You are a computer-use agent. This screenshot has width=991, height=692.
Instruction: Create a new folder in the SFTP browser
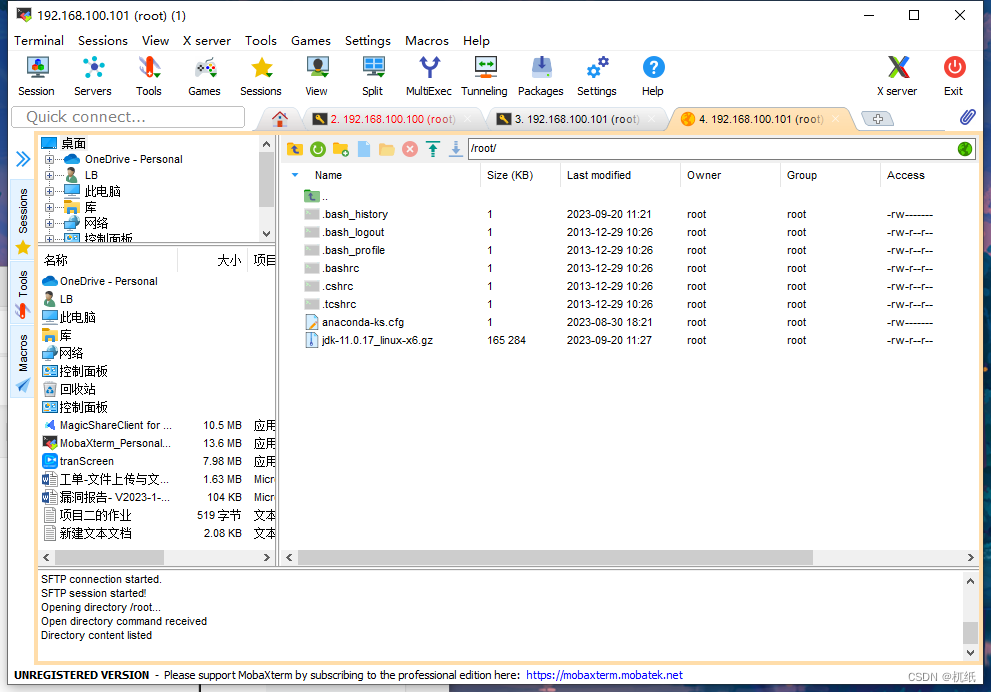point(341,148)
